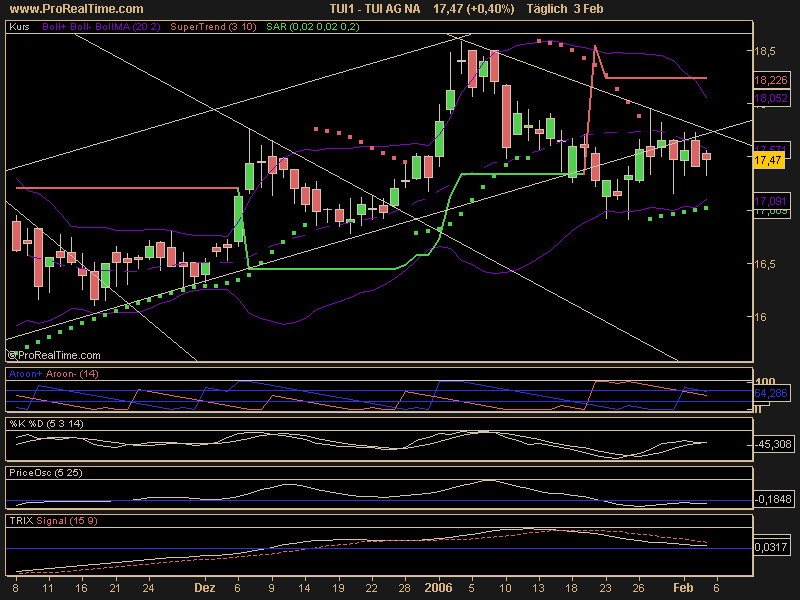Click the Aroon value tag 64,286
800x600 pixels.
coord(769,395)
